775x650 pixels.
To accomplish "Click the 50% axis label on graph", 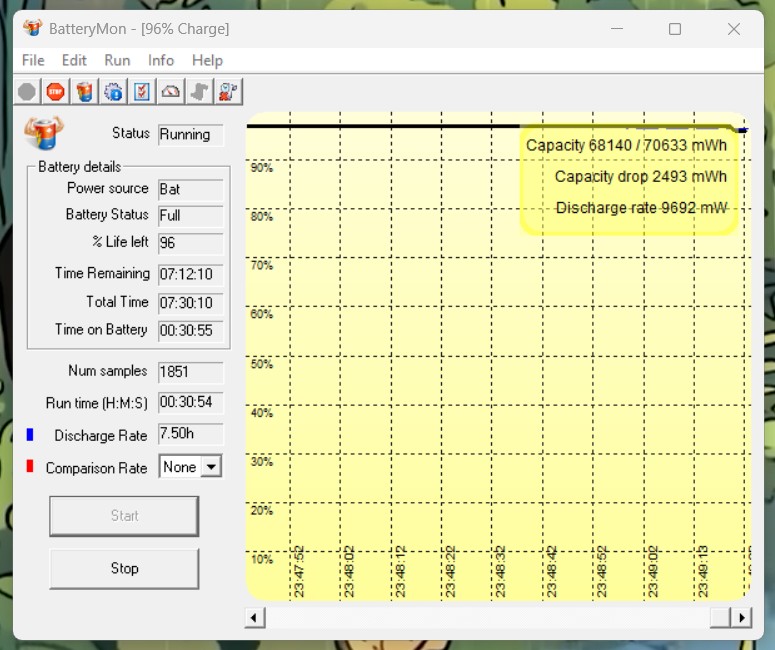I will tap(261, 364).
